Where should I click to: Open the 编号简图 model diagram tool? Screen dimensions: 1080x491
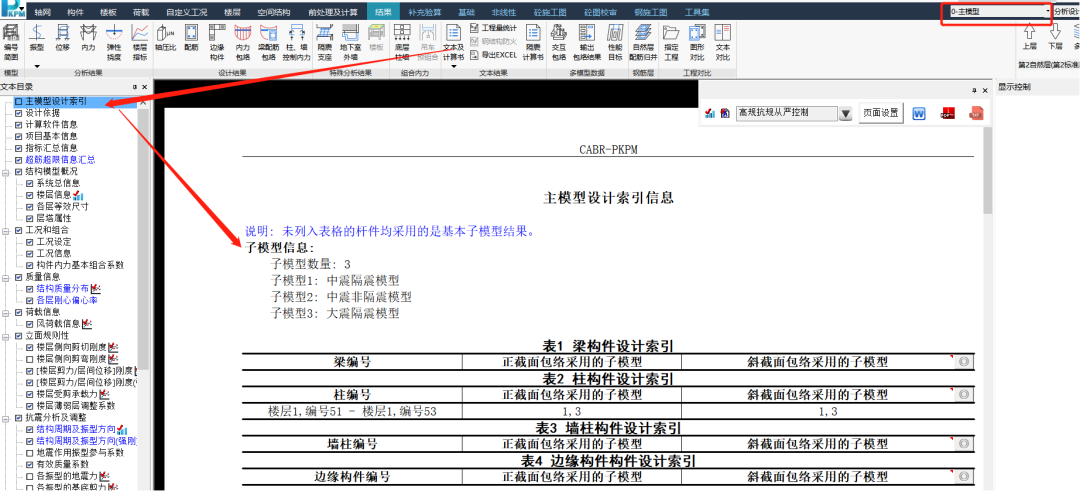coord(11,41)
